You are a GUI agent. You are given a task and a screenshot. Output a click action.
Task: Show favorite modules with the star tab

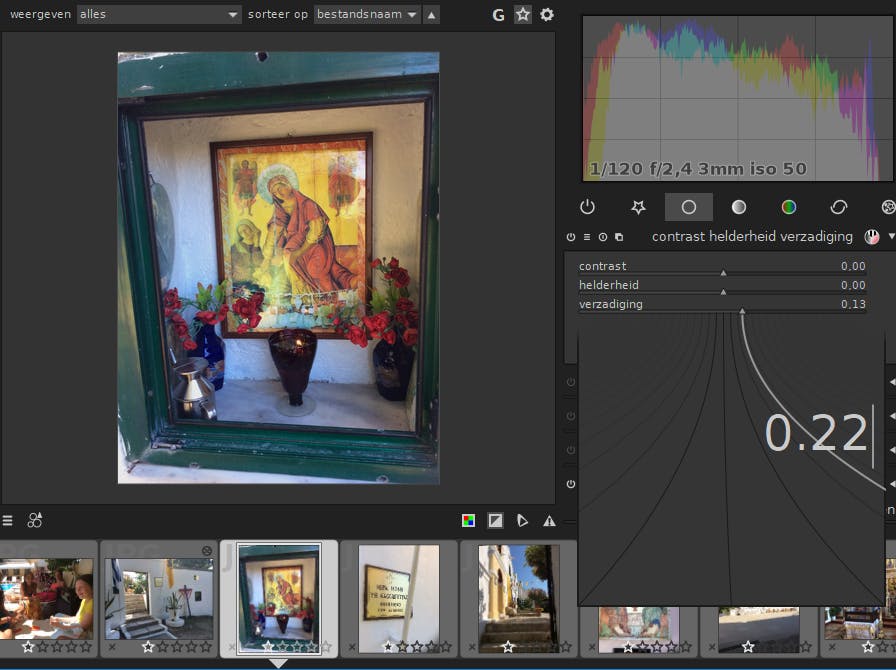point(638,207)
